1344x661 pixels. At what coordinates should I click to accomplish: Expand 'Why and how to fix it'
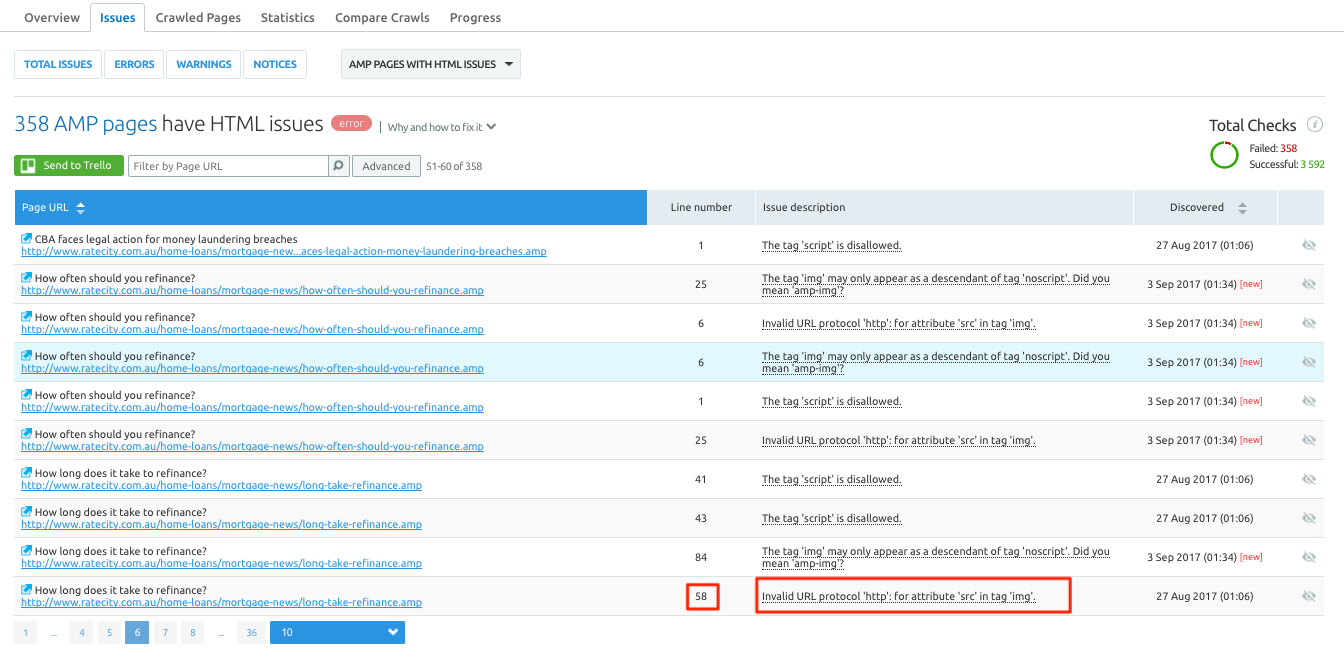(x=441, y=127)
